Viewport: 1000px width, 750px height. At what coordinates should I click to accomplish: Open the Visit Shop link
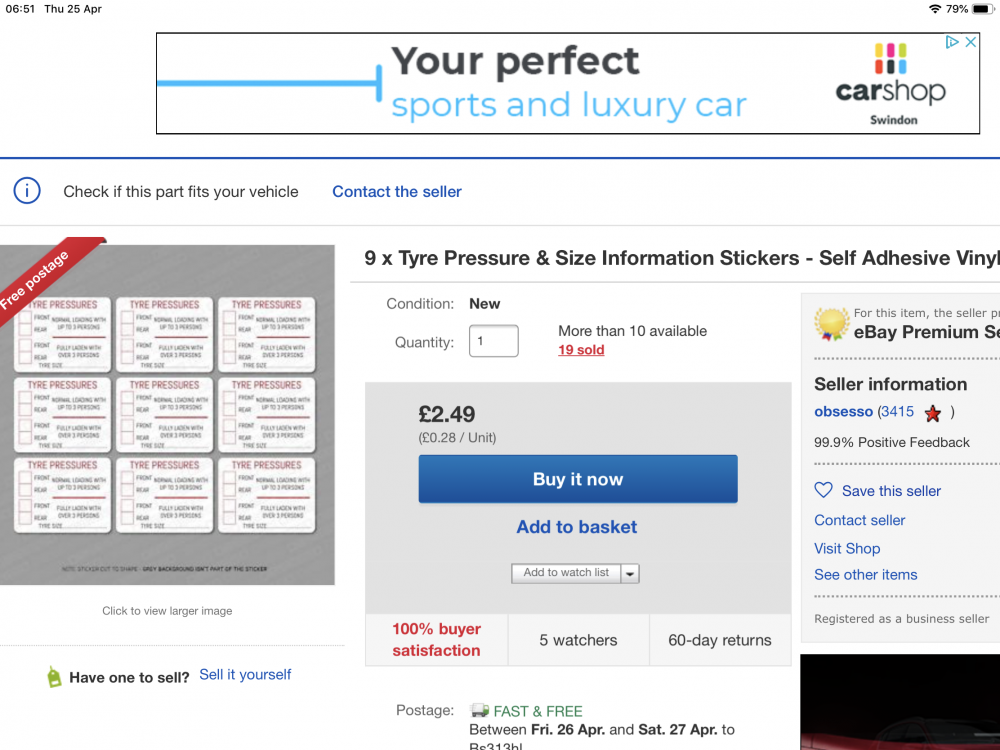click(x=847, y=548)
